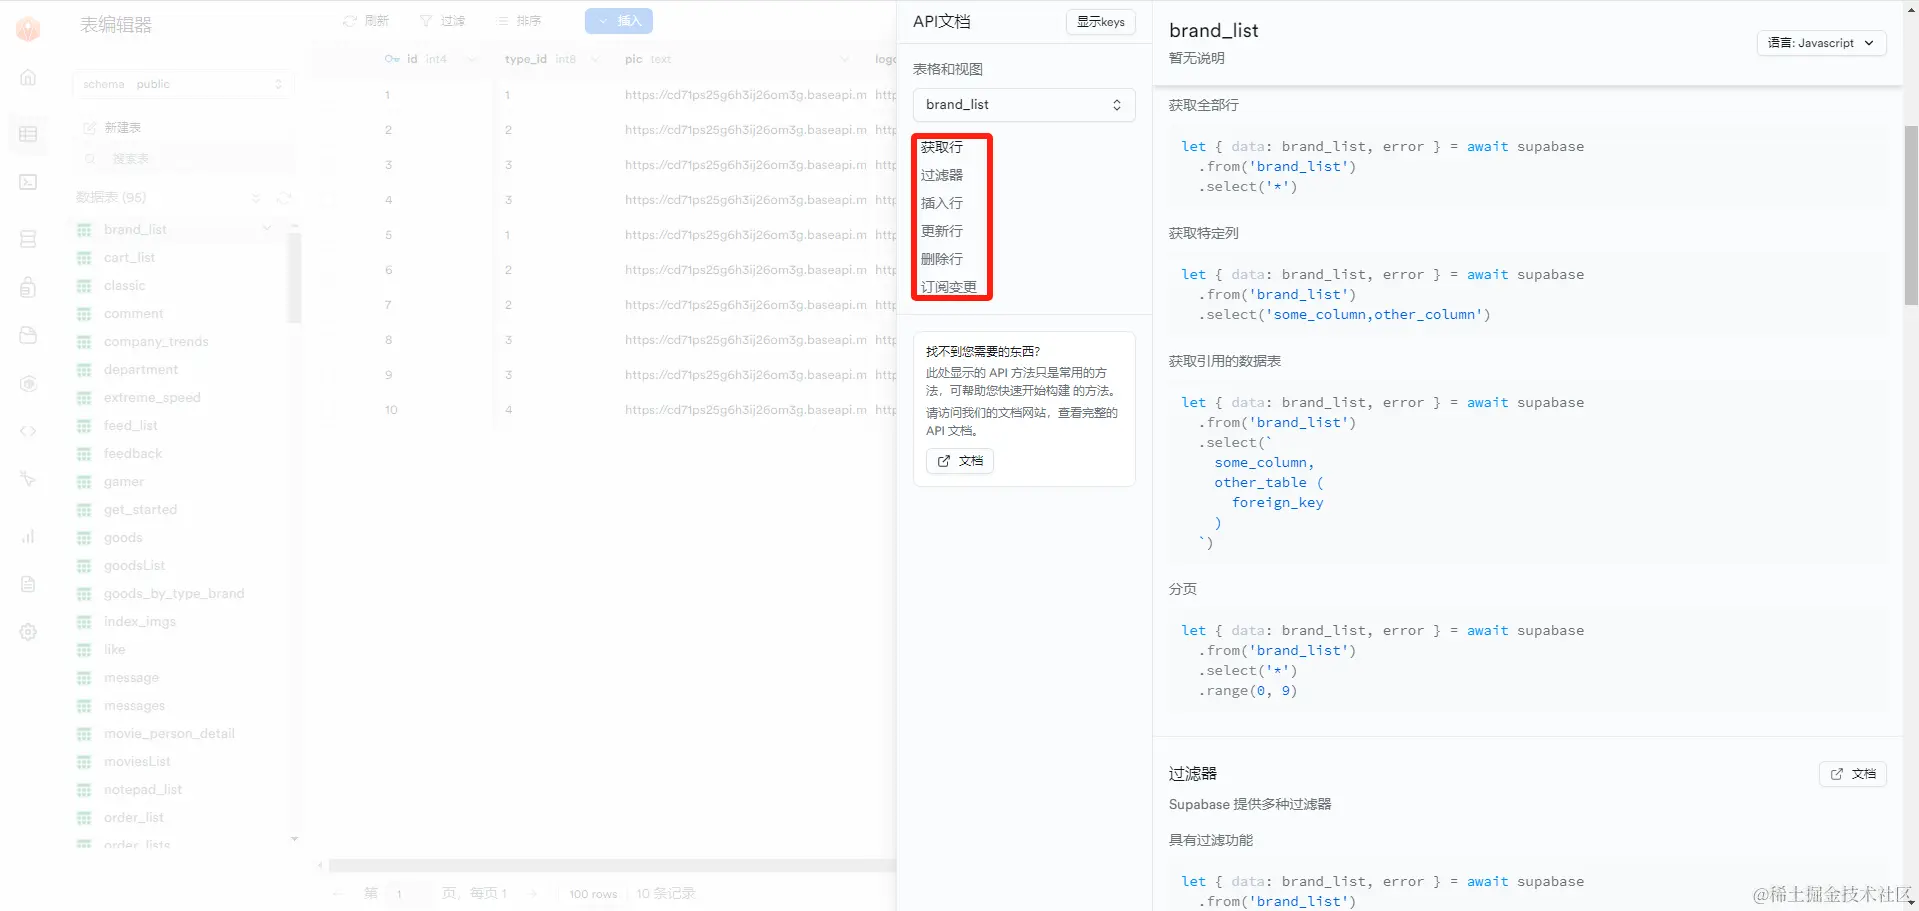Click the 分页 section heading
The image size is (1919, 911).
coord(1183,589)
